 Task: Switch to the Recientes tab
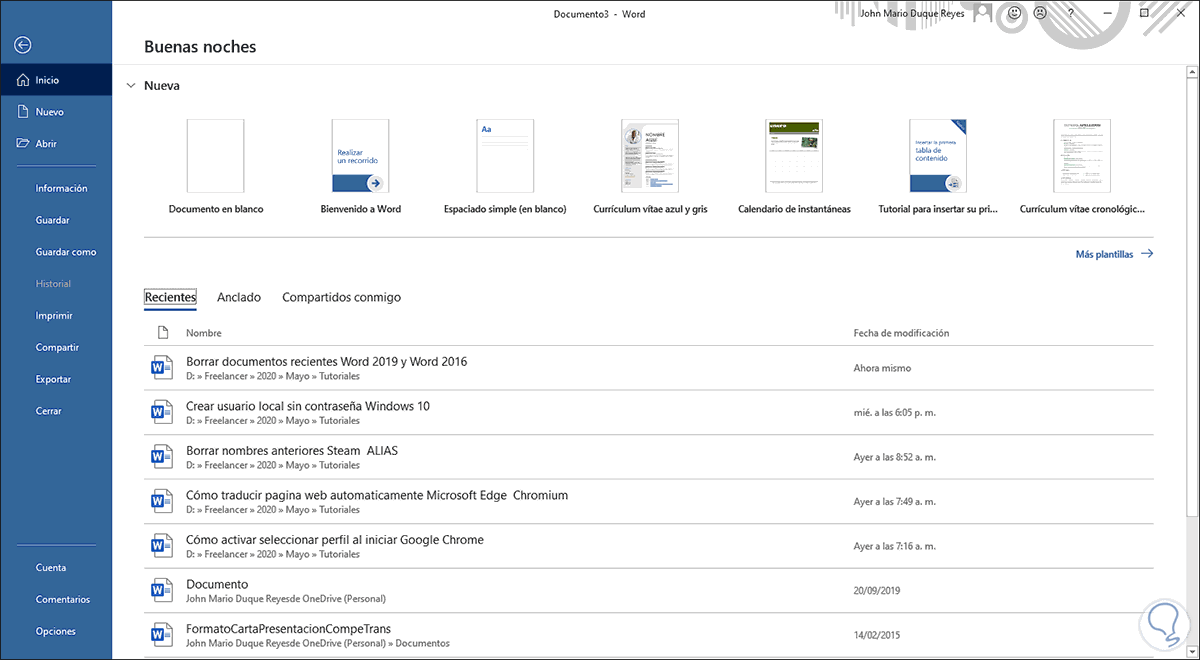170,297
